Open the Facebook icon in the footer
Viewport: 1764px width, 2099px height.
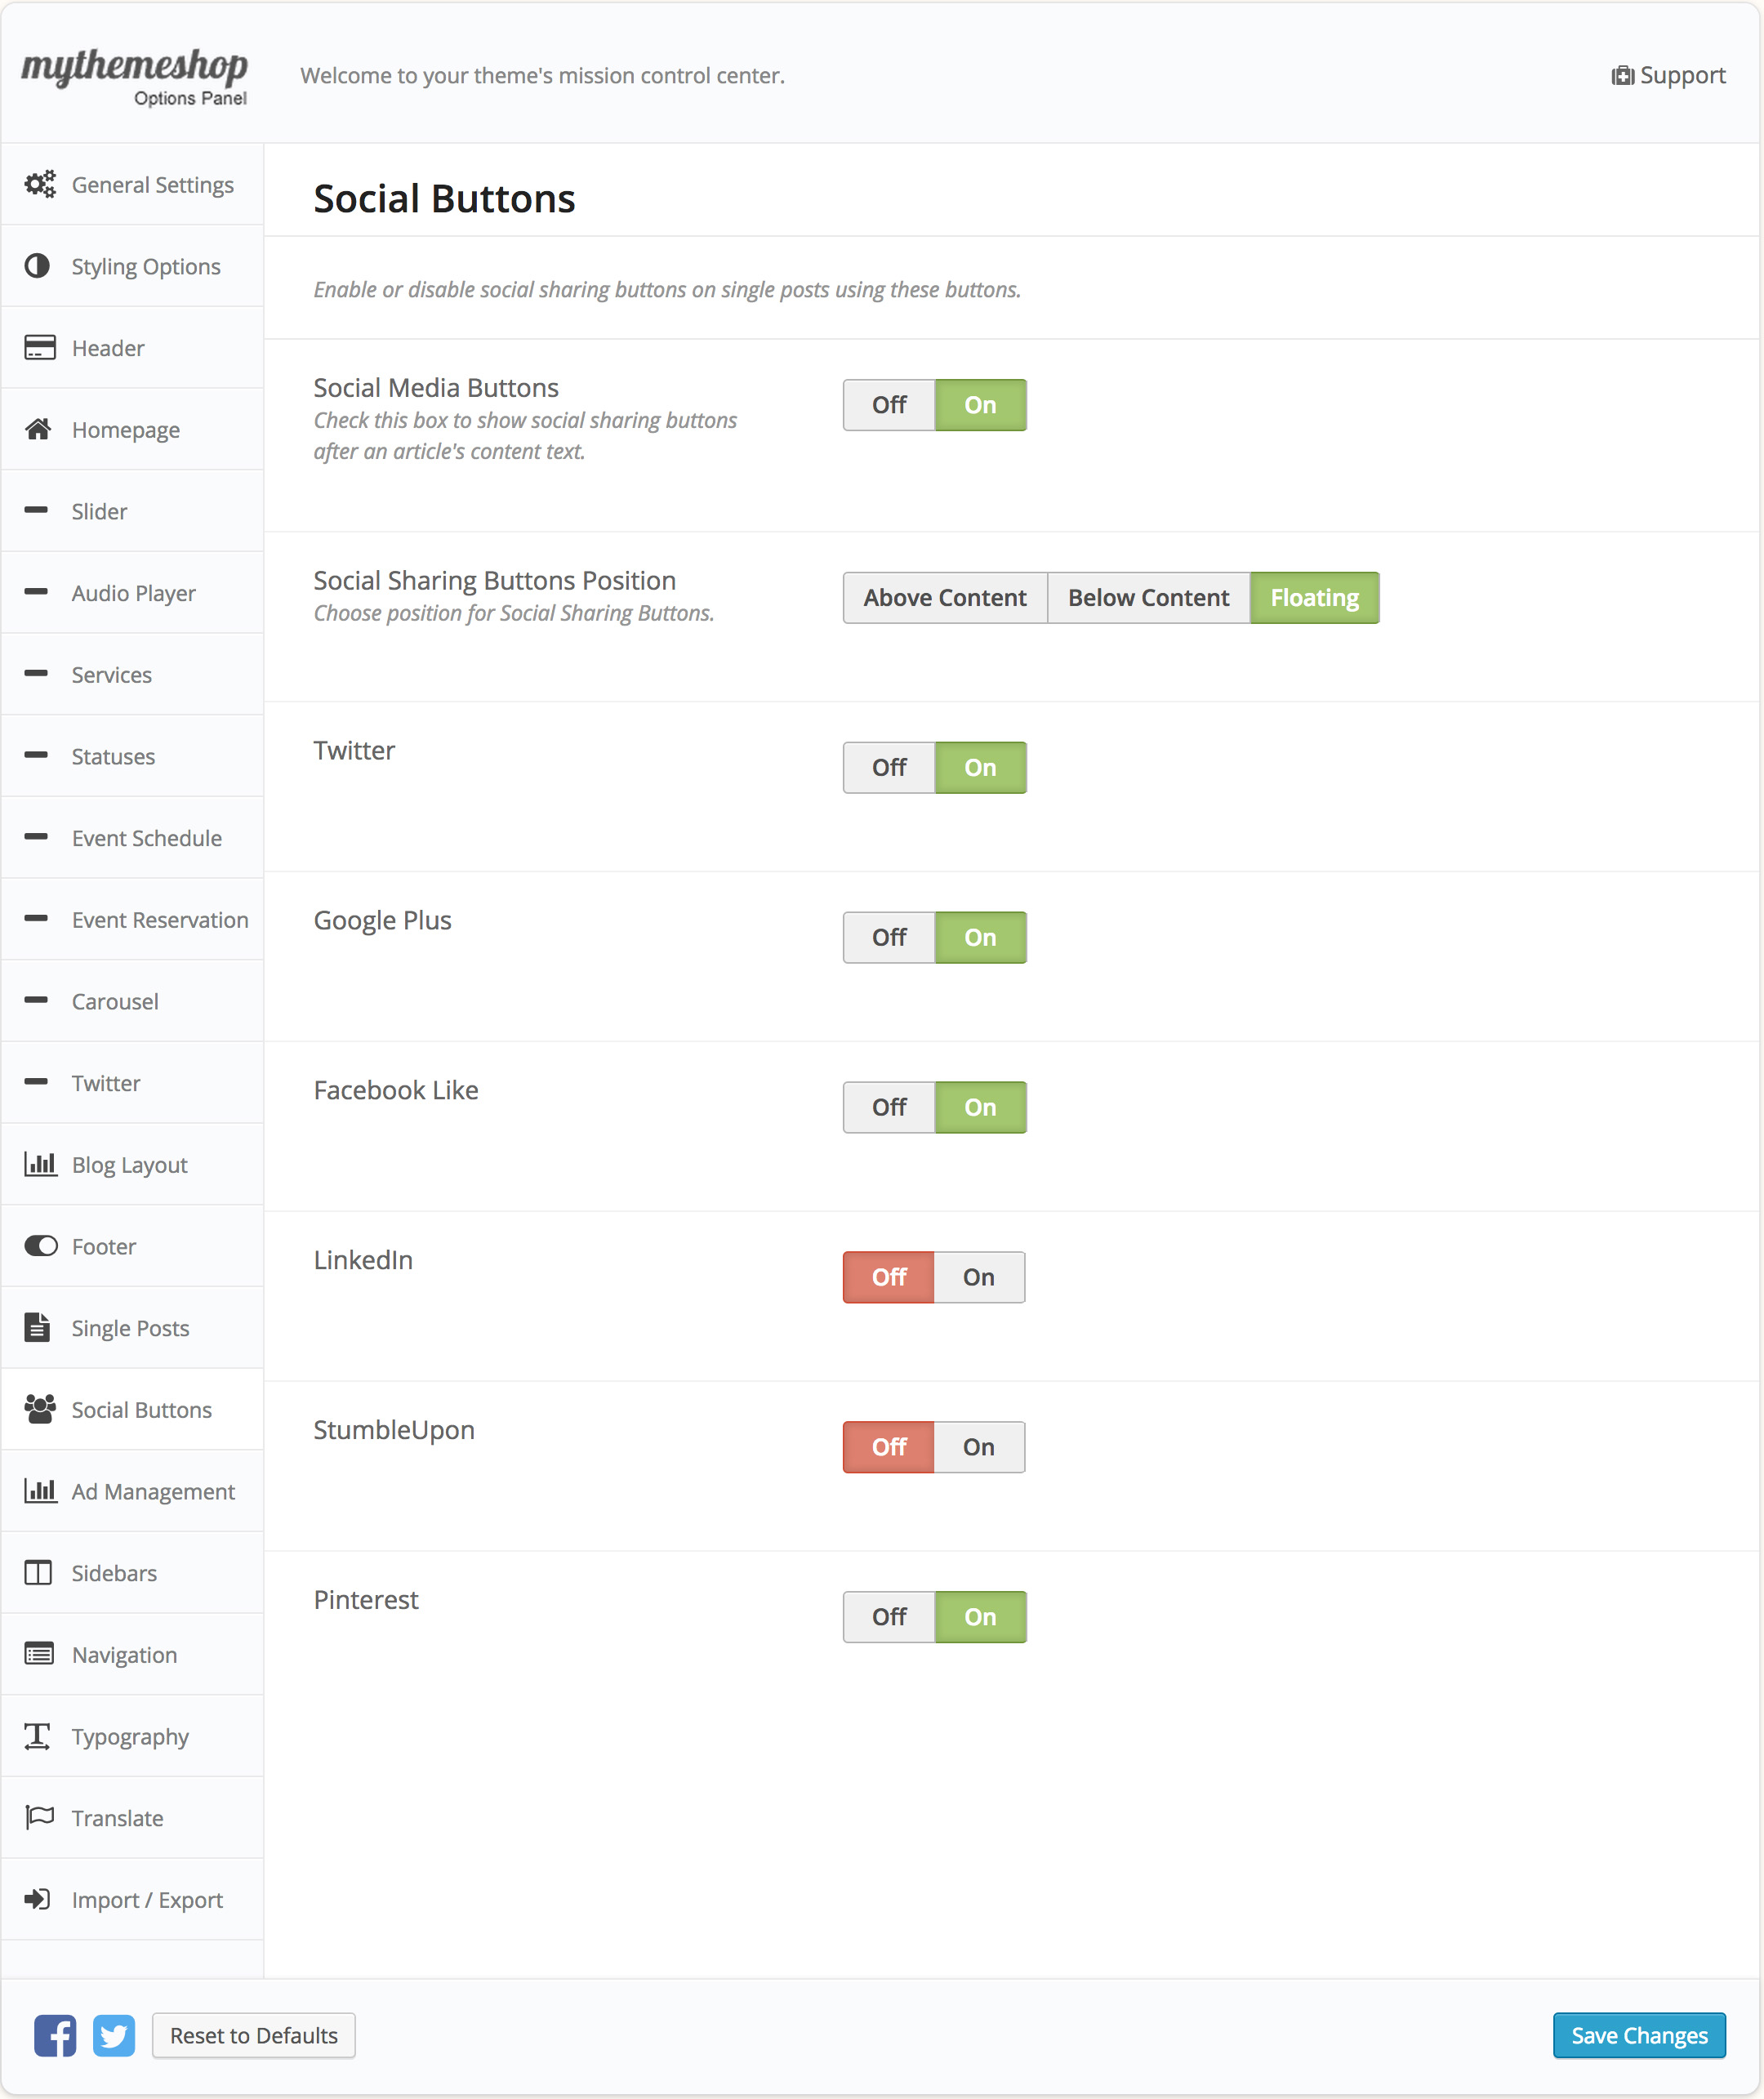click(x=55, y=2036)
